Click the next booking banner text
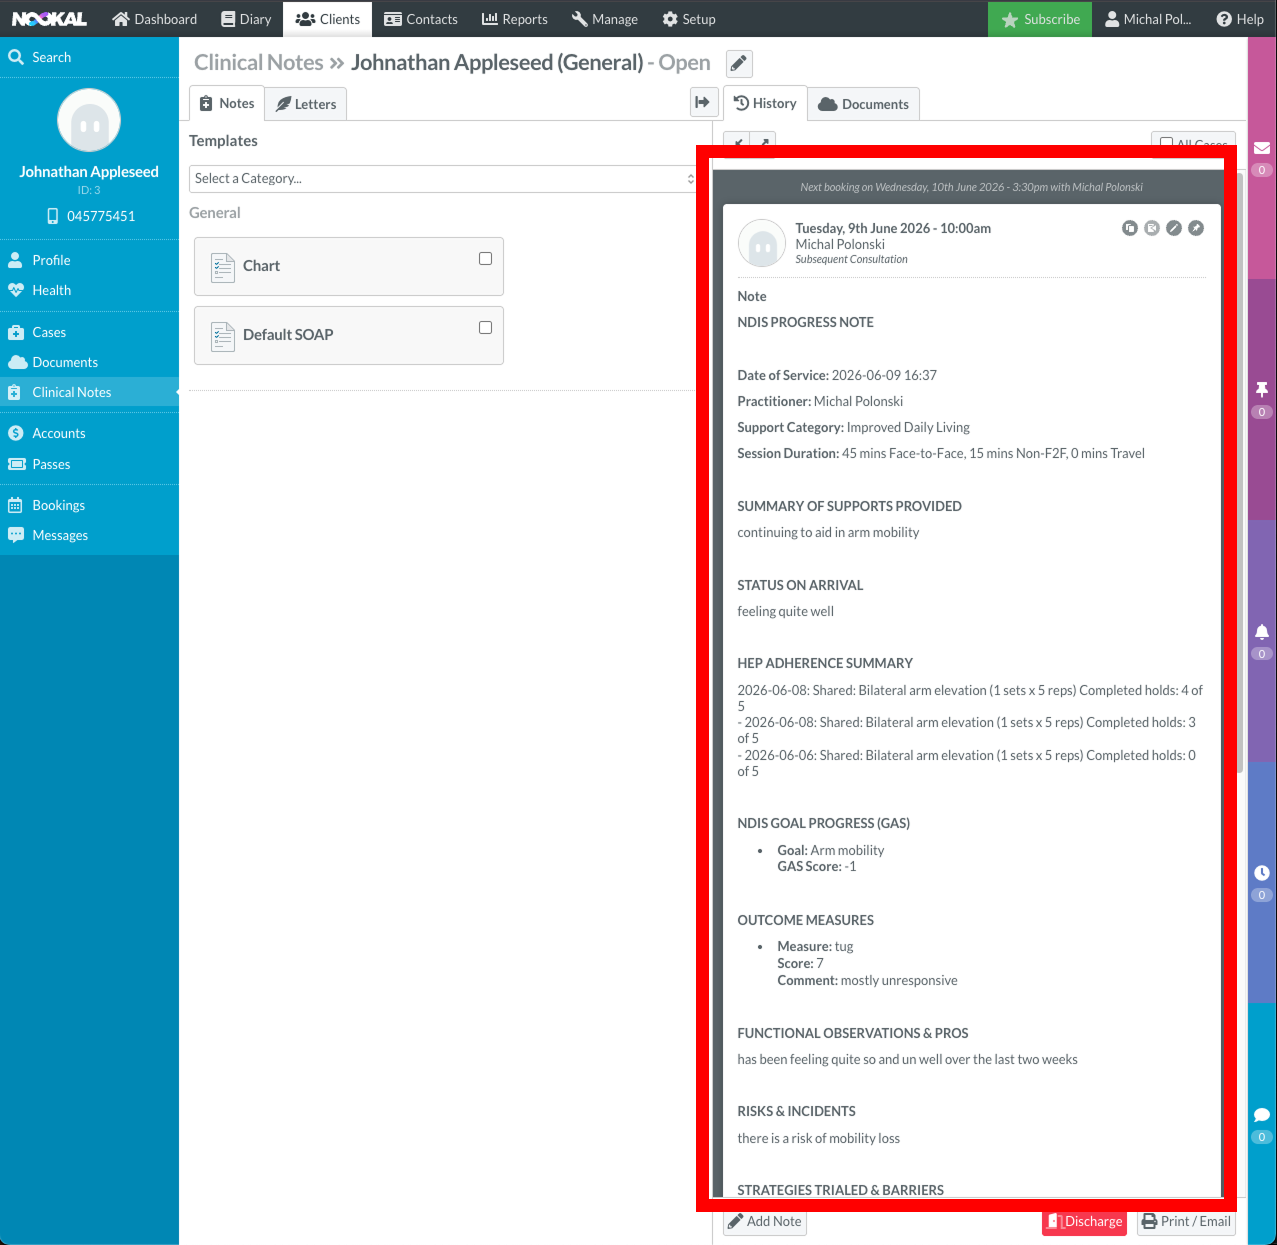Screen dimensions: 1277x1245 tap(971, 187)
